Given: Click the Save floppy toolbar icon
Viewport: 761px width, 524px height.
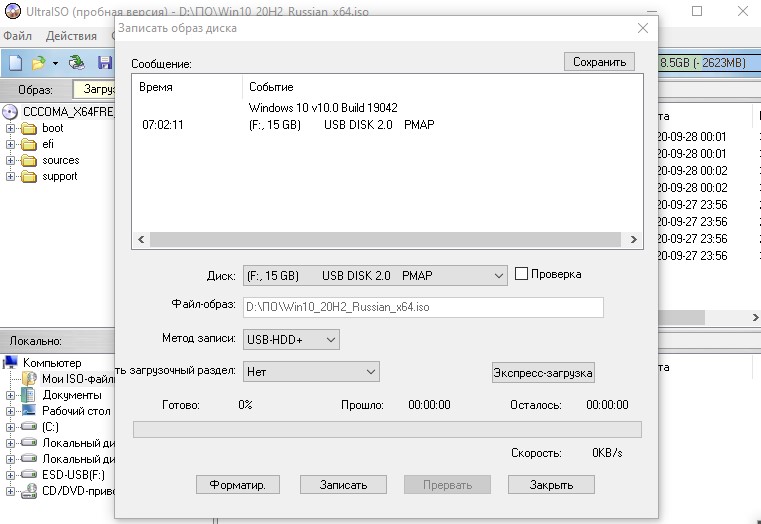Looking at the screenshot, I should pyautogui.click(x=104, y=63).
